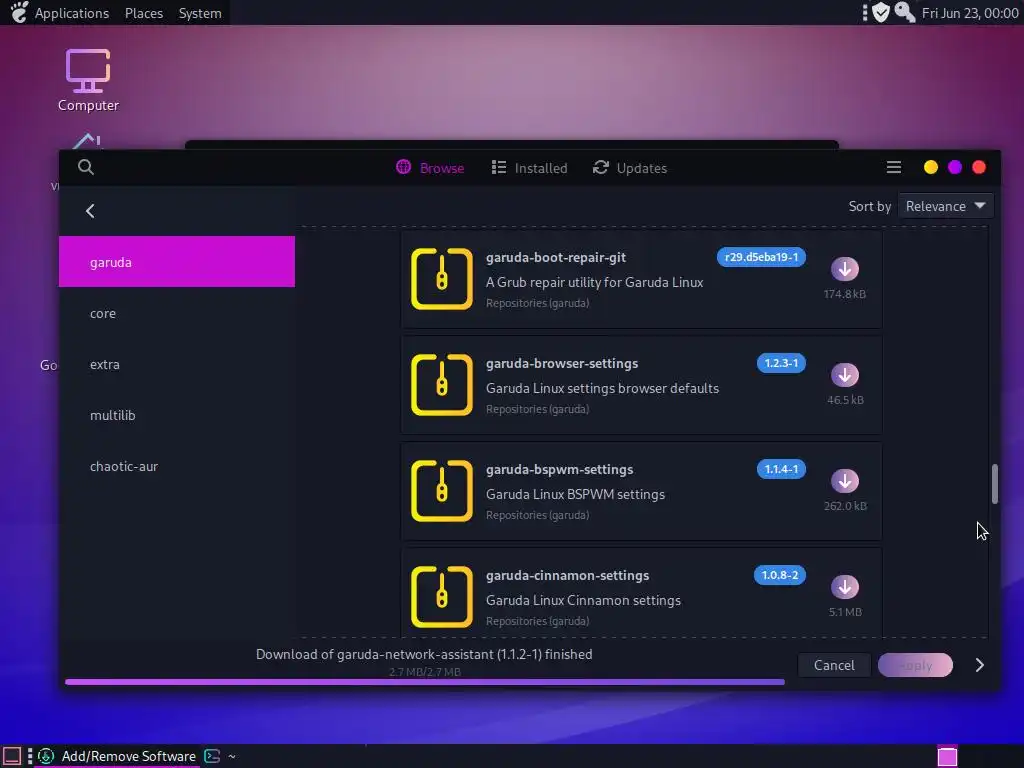Image resolution: width=1024 pixels, height=768 pixels.
Task: Click 'Garuda Linux settings browser defaults' description
Action: tap(602, 388)
